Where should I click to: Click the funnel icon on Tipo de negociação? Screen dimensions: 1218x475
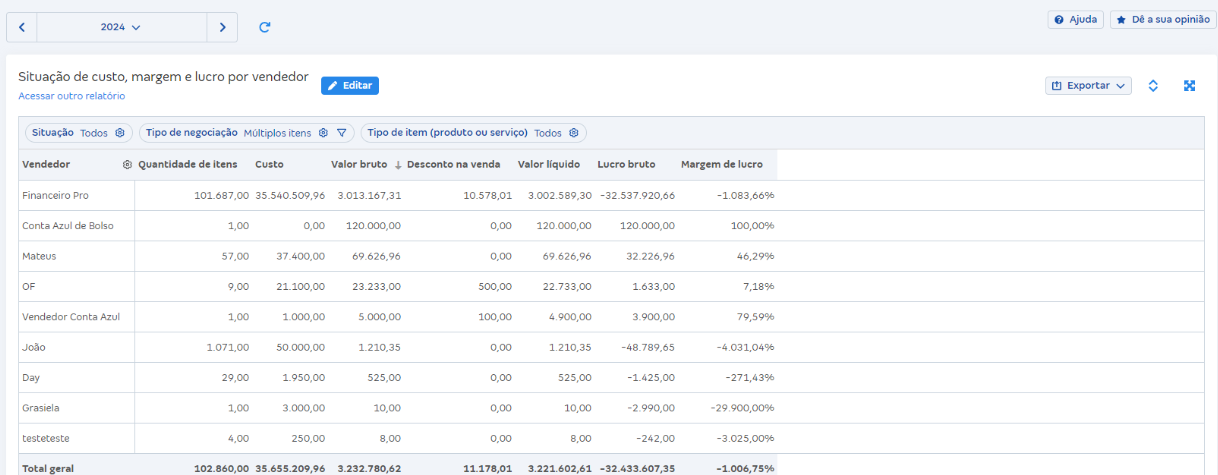(x=341, y=133)
